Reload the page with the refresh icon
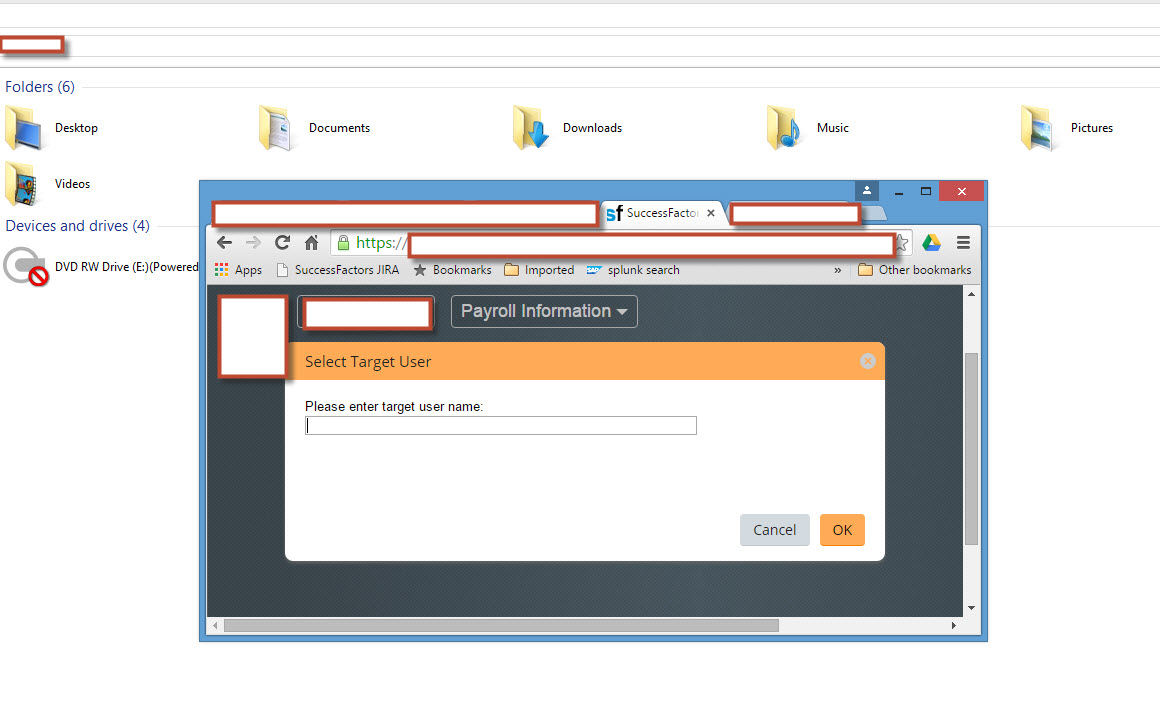Viewport: 1160px width, 719px height. tap(282, 243)
